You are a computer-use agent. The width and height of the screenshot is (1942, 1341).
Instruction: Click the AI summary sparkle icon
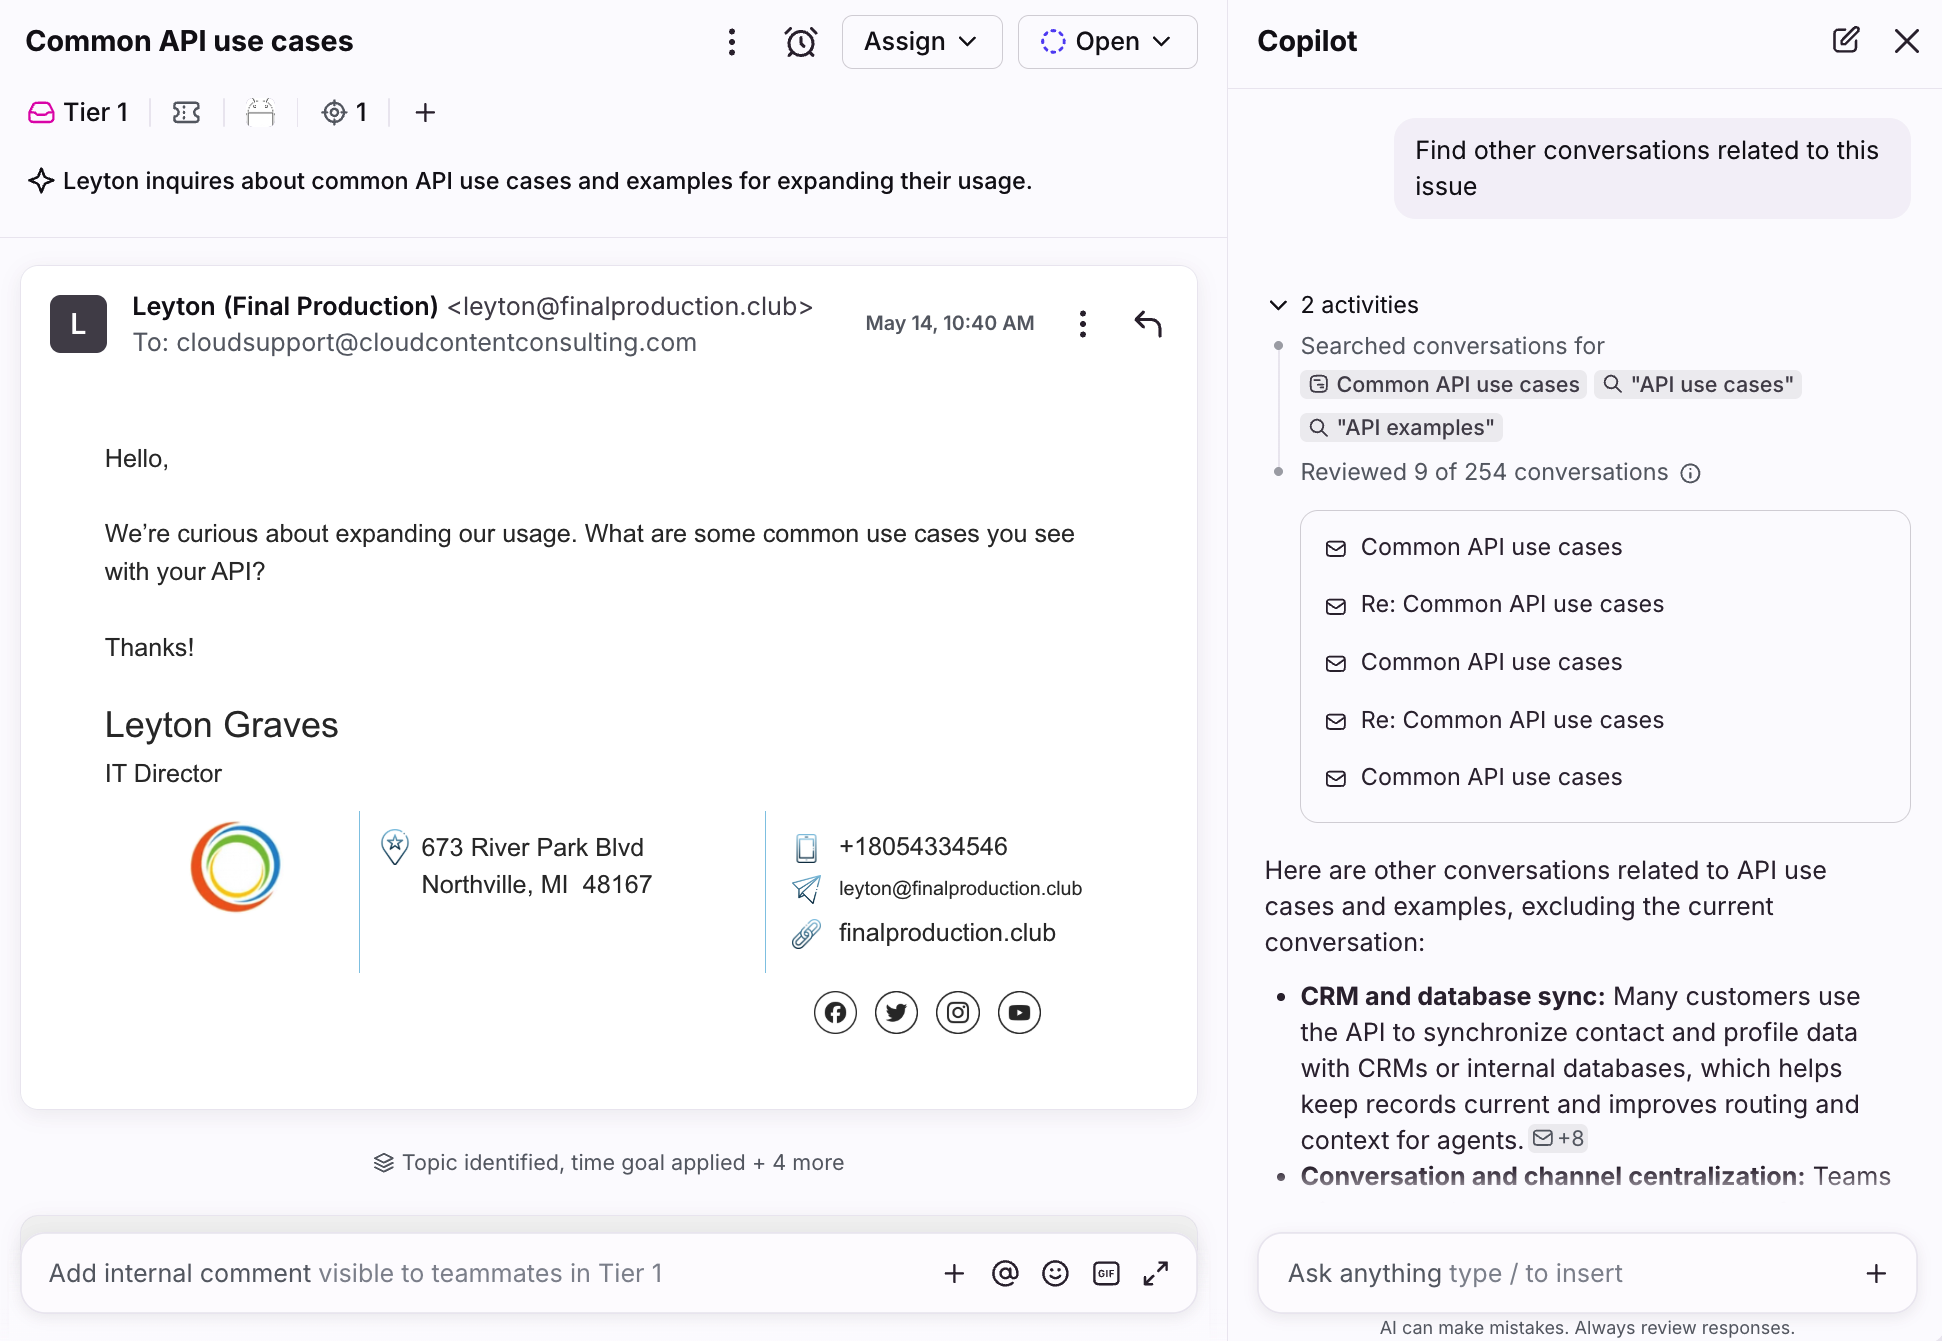tap(41, 181)
